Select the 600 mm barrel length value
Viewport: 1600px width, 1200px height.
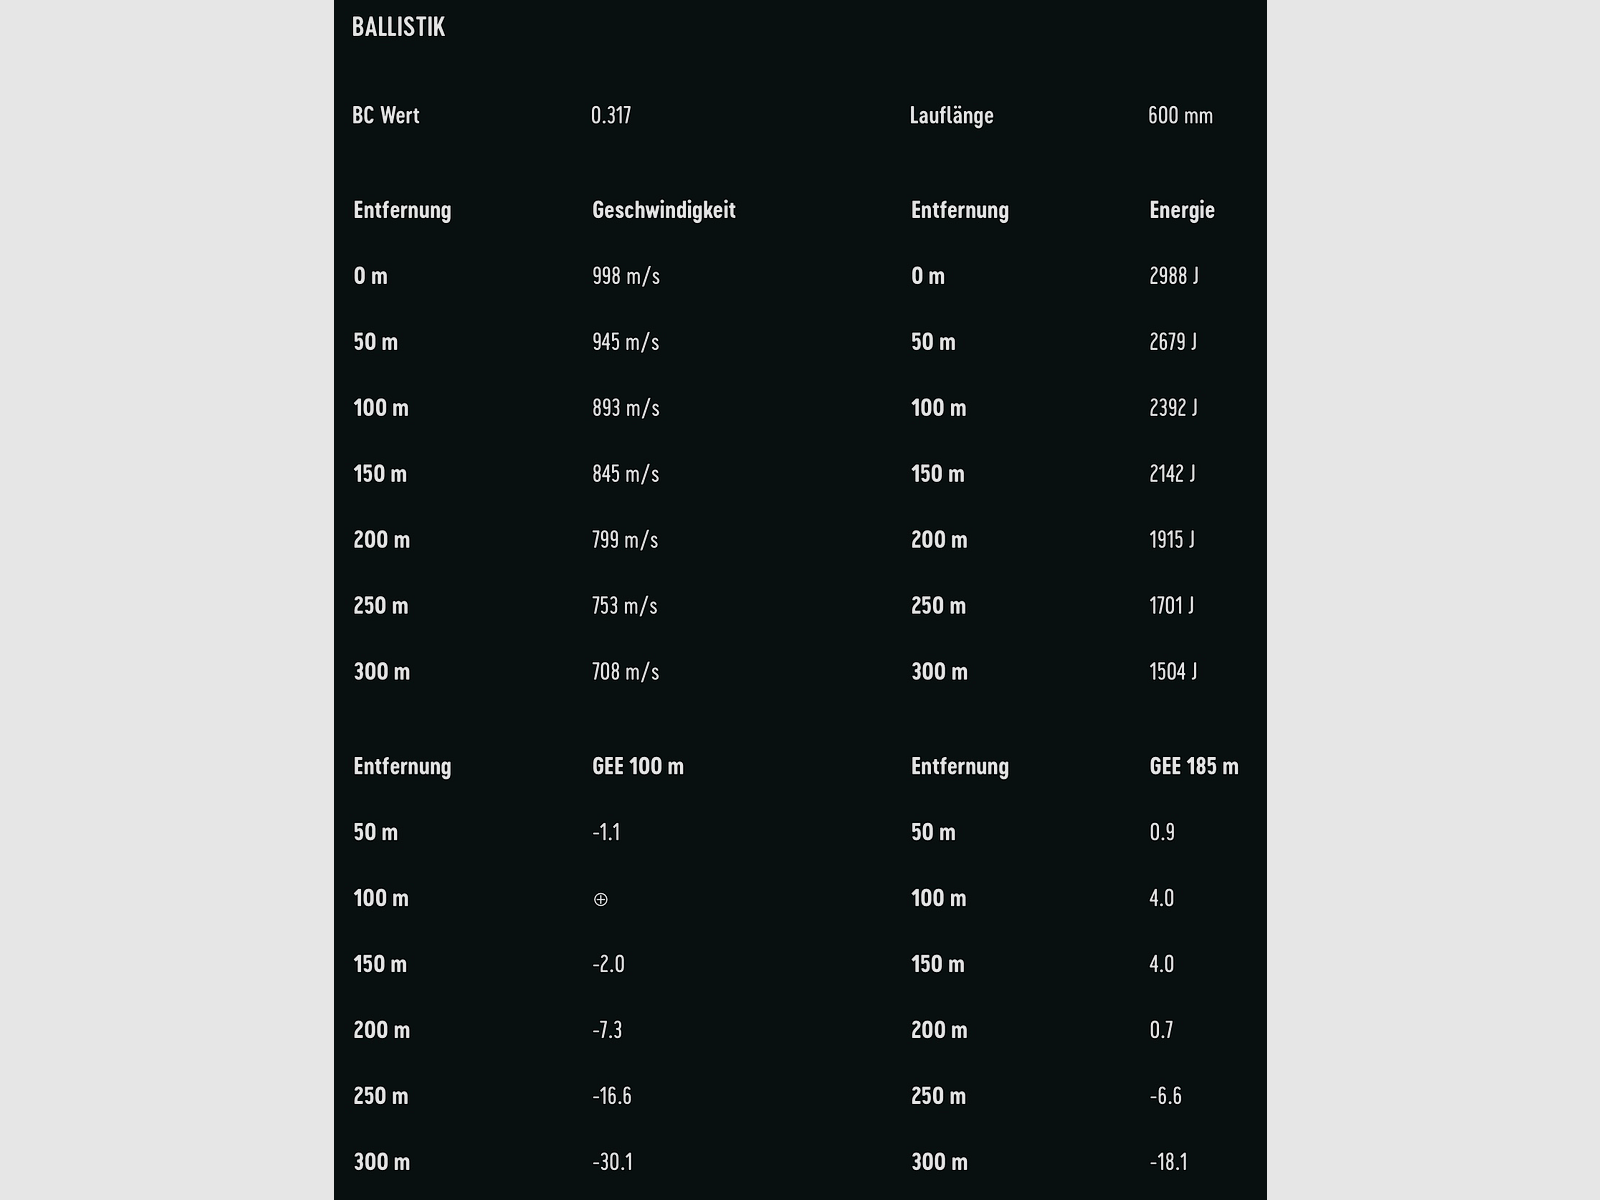coord(1180,115)
